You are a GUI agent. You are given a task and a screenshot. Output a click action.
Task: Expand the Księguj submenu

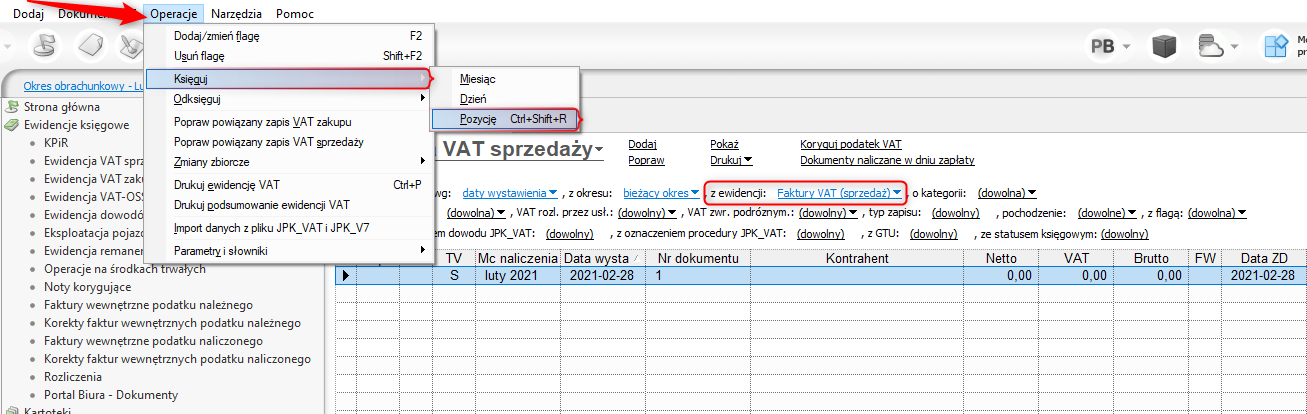tap(288, 77)
